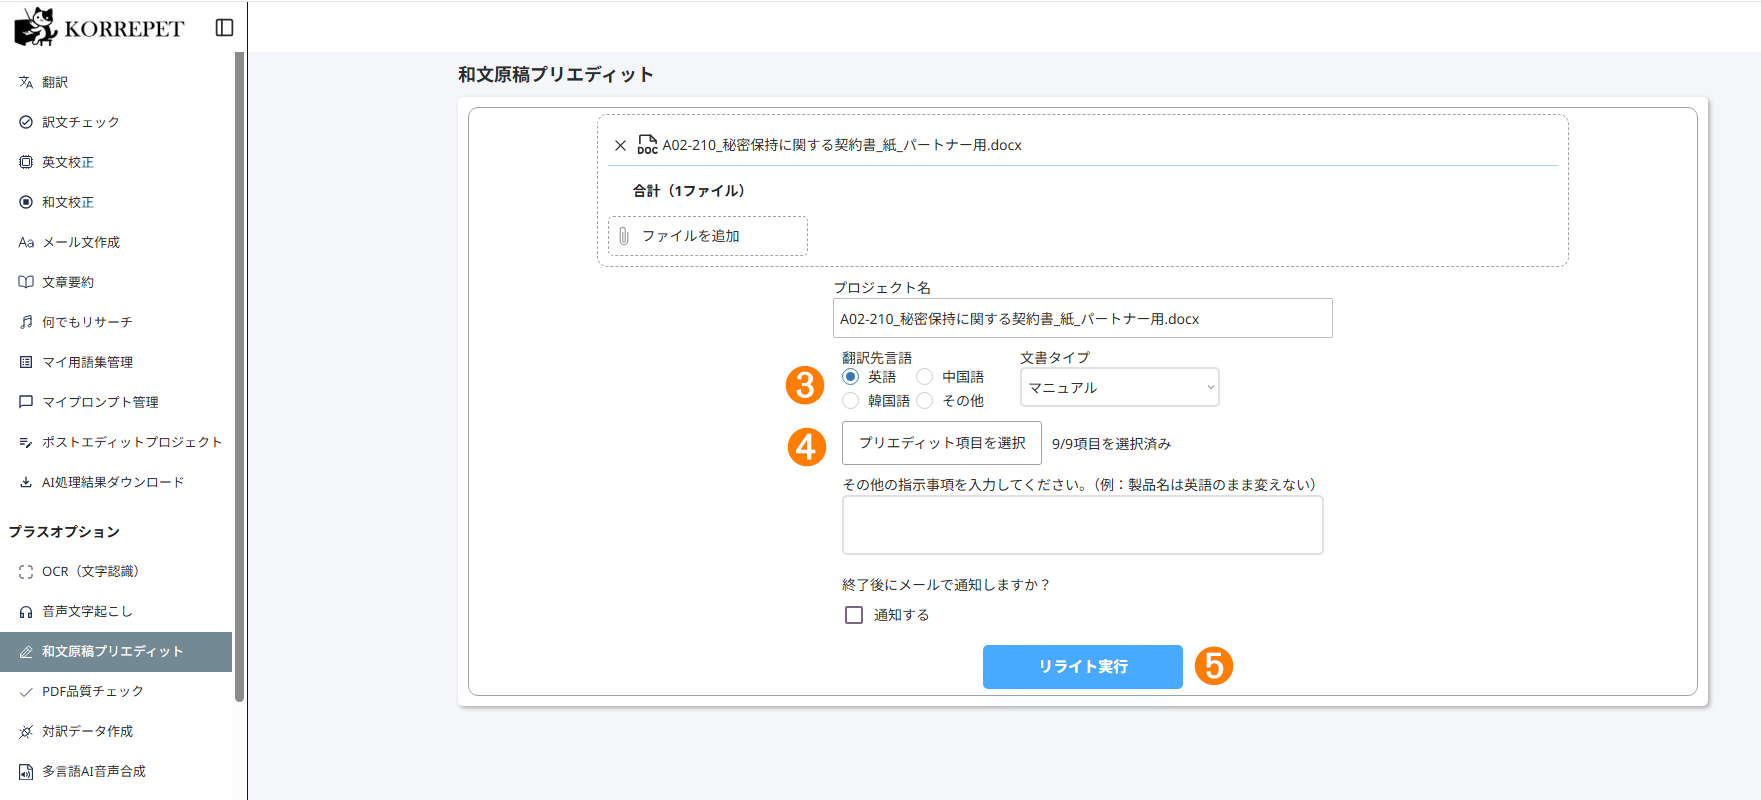This screenshot has width=1761, height=800.
Task: Click the KORREPET cat logo
Action: pos(36,27)
